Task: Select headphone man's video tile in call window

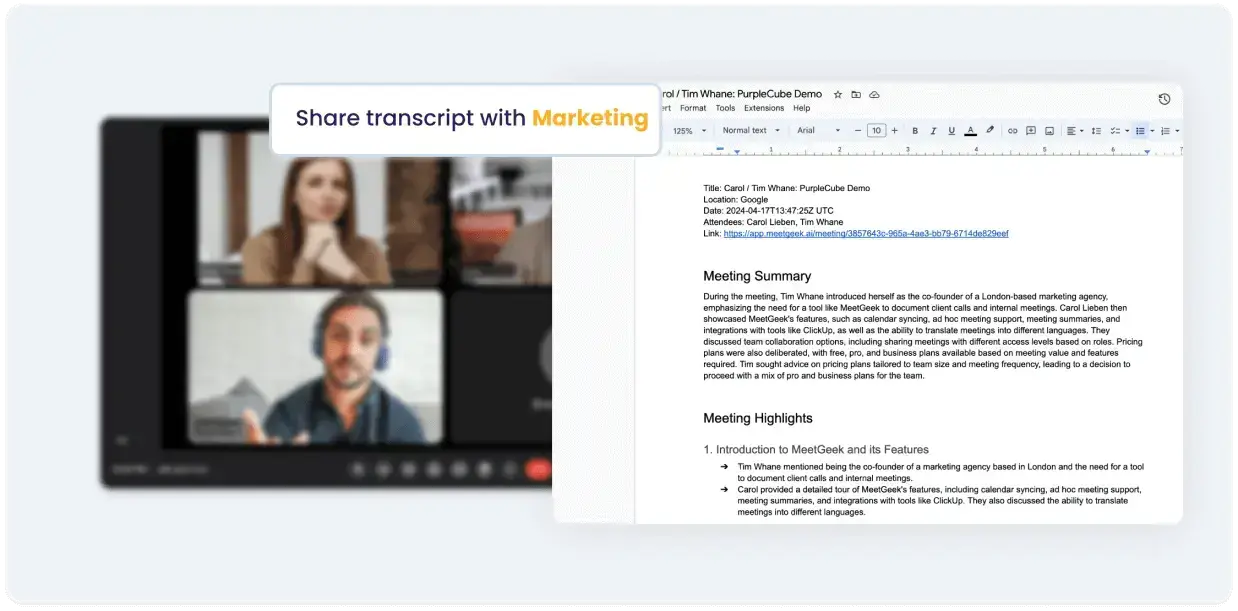Action: pos(315,367)
